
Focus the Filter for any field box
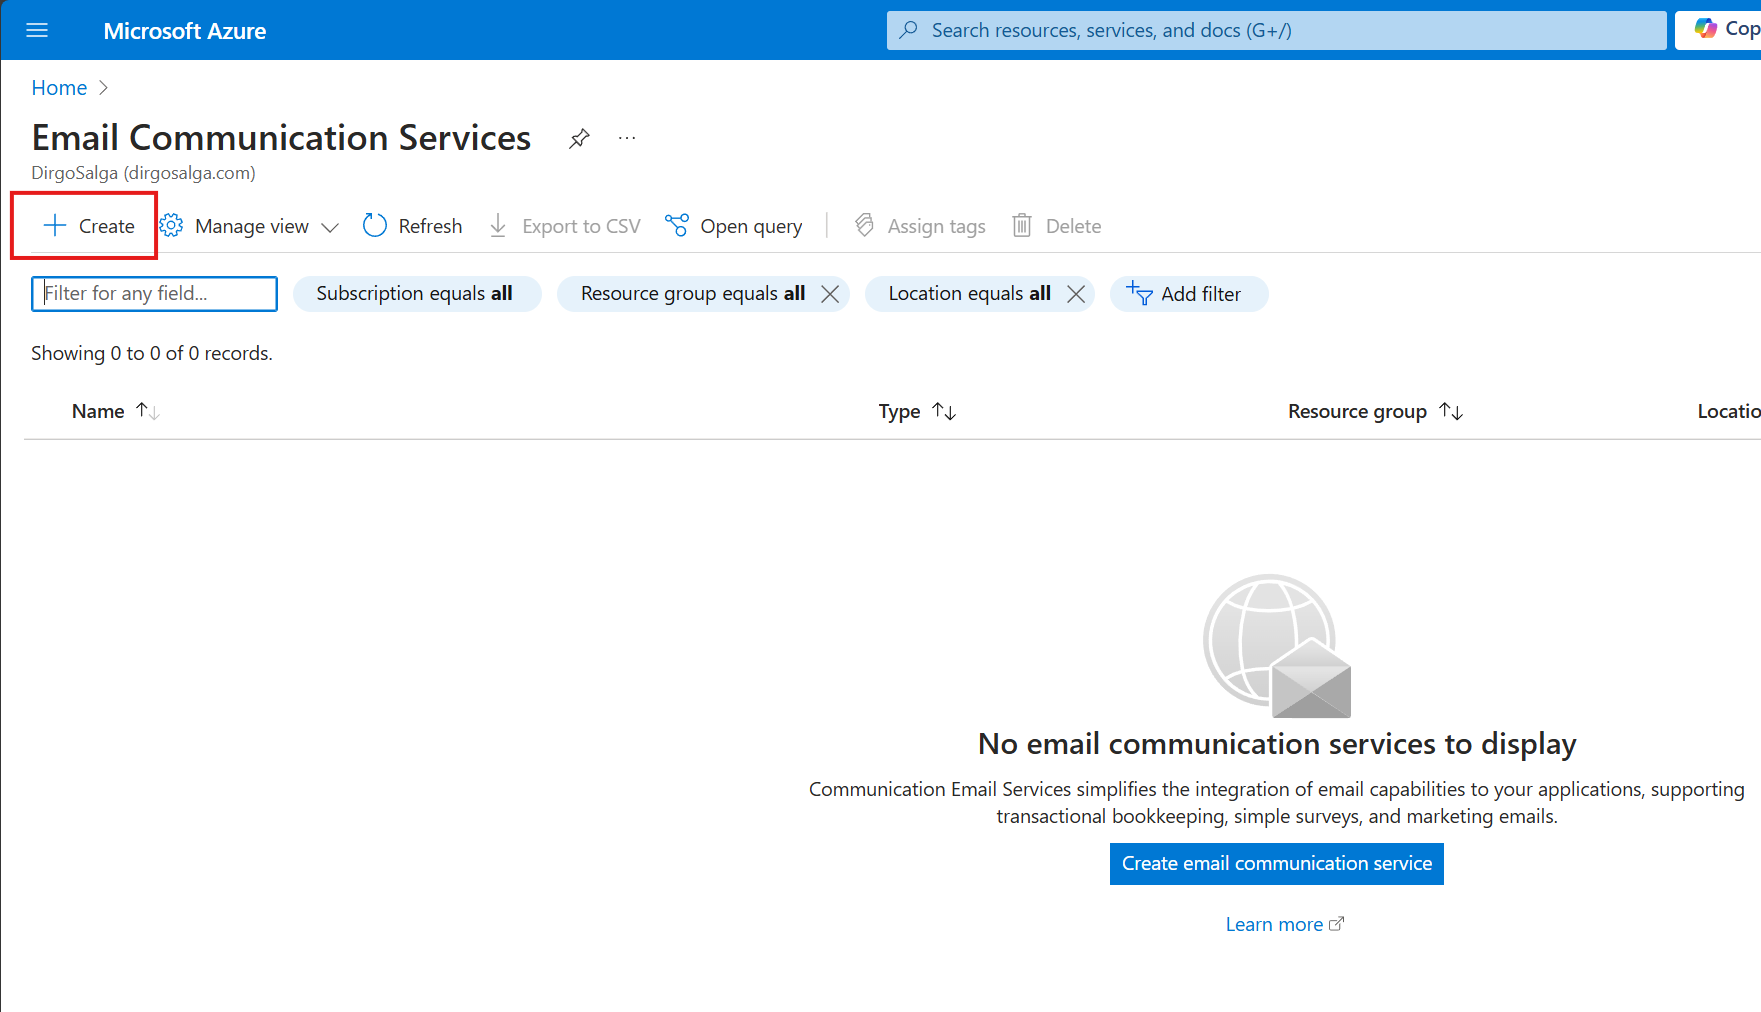coord(154,294)
